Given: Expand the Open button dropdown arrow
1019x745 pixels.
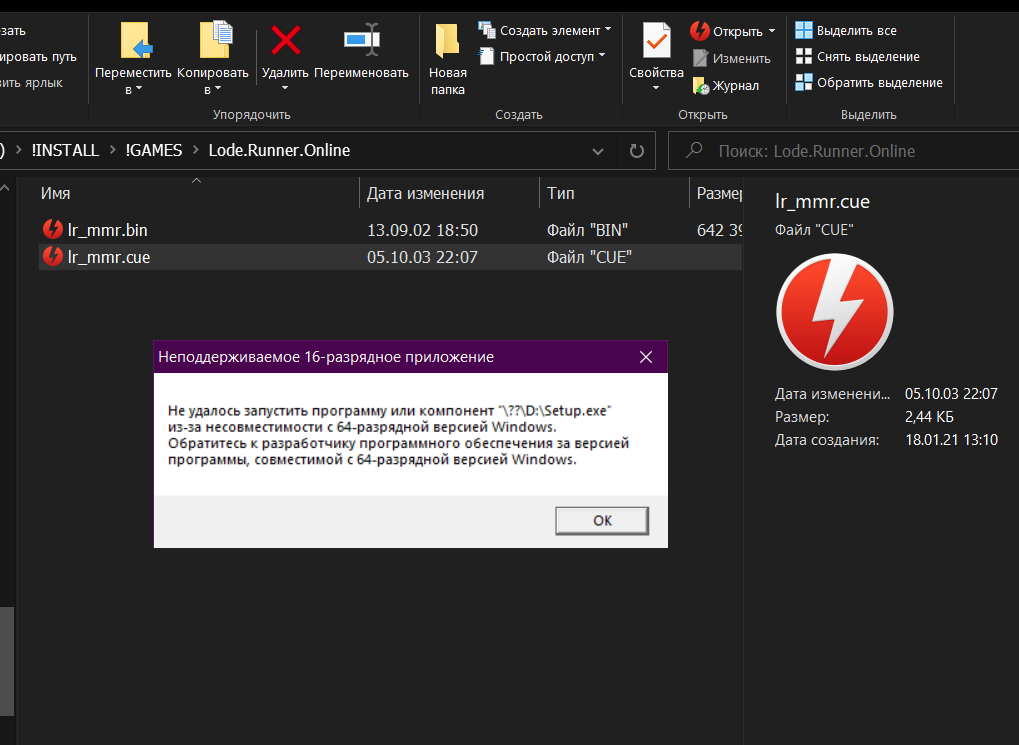Looking at the screenshot, I should [772, 31].
